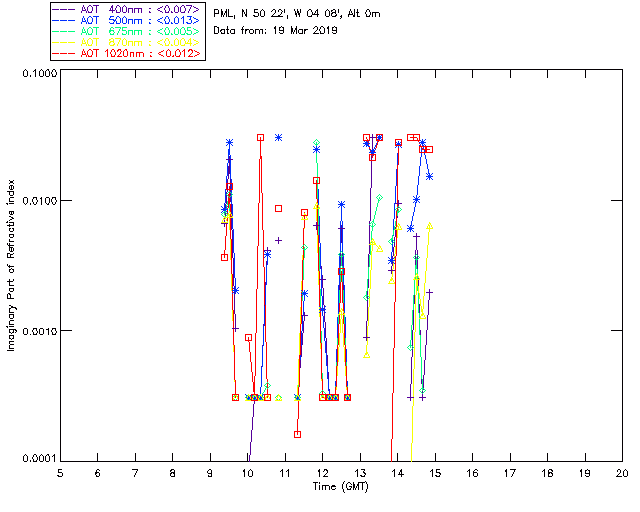640x512 pixels.
Task: Click the lone blue asterisk near 10.8 at top
Action: click(x=278, y=138)
